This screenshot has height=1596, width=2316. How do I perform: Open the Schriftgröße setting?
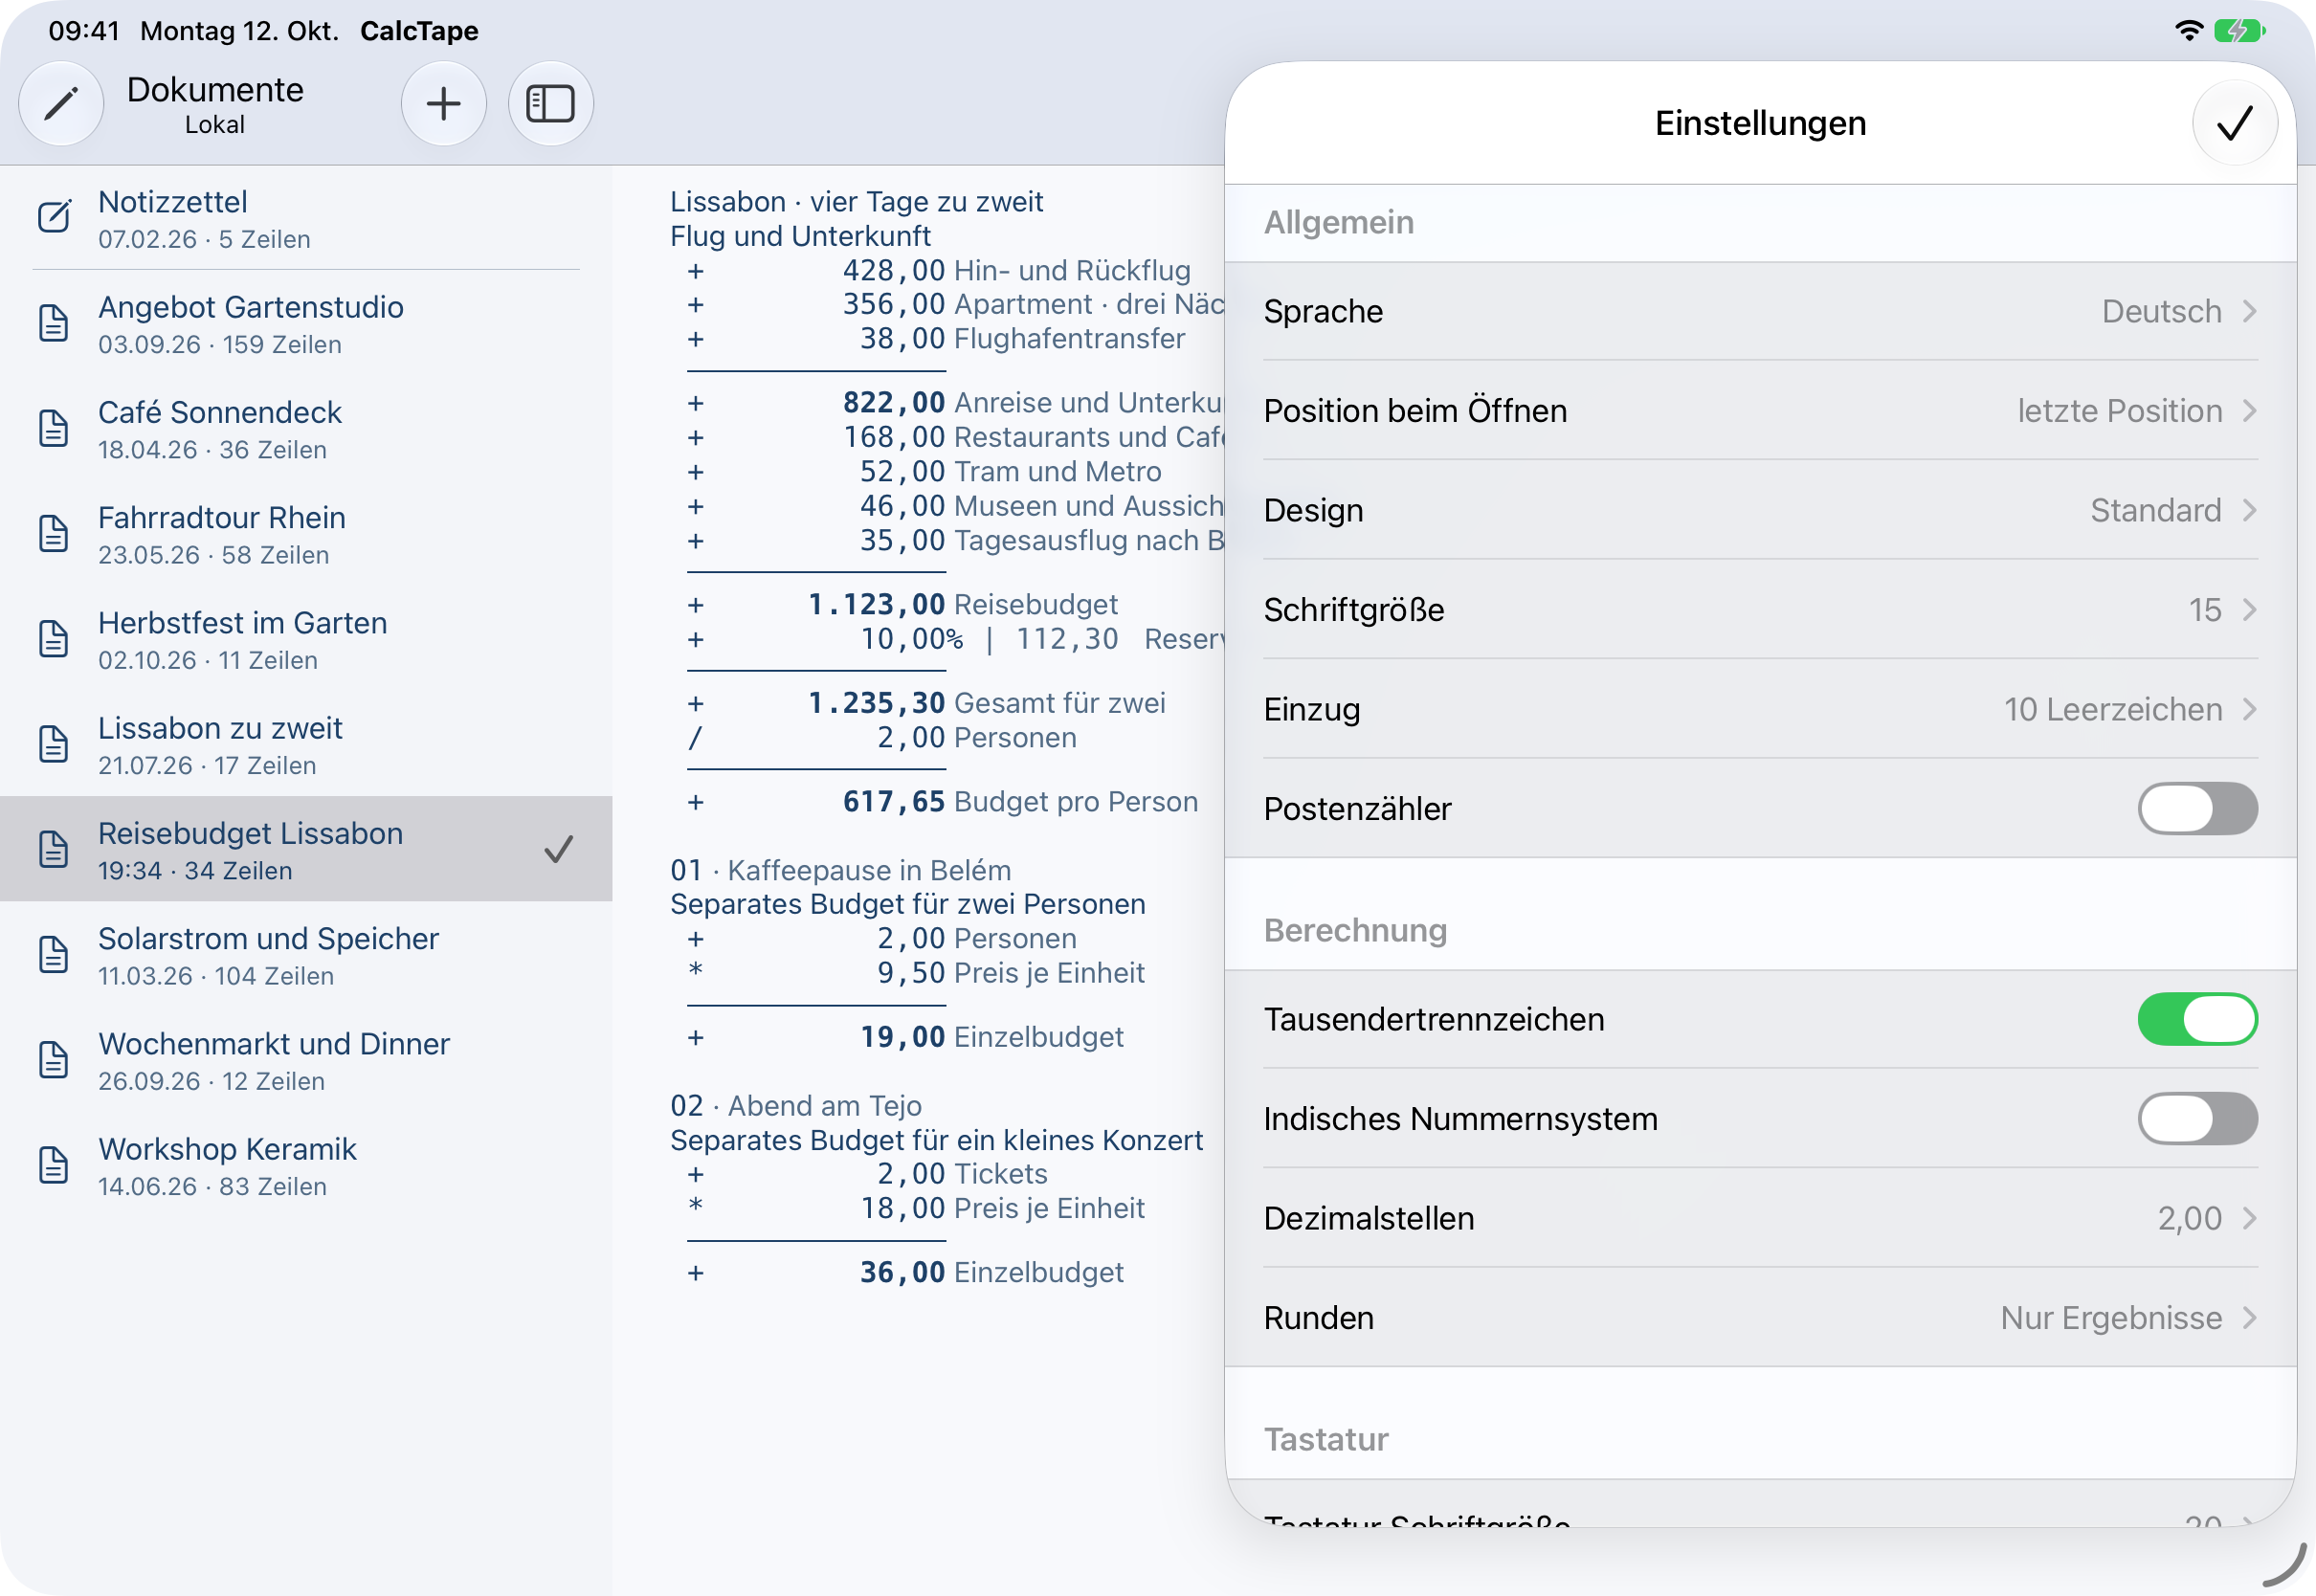(1760, 609)
